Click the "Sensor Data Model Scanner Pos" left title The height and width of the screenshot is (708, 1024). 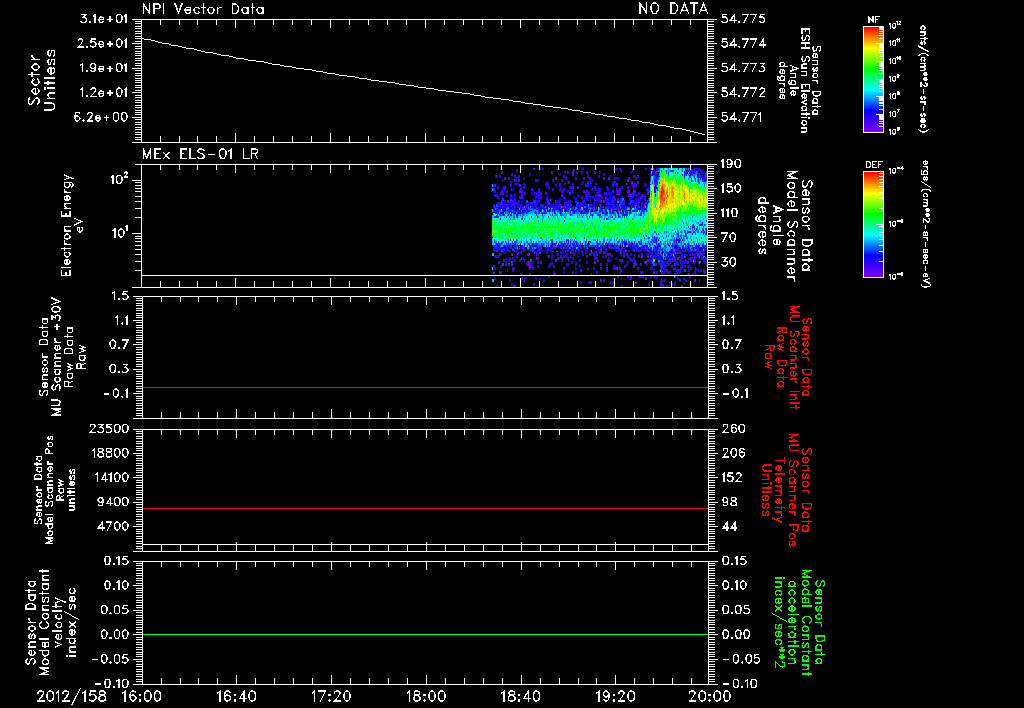[44, 490]
